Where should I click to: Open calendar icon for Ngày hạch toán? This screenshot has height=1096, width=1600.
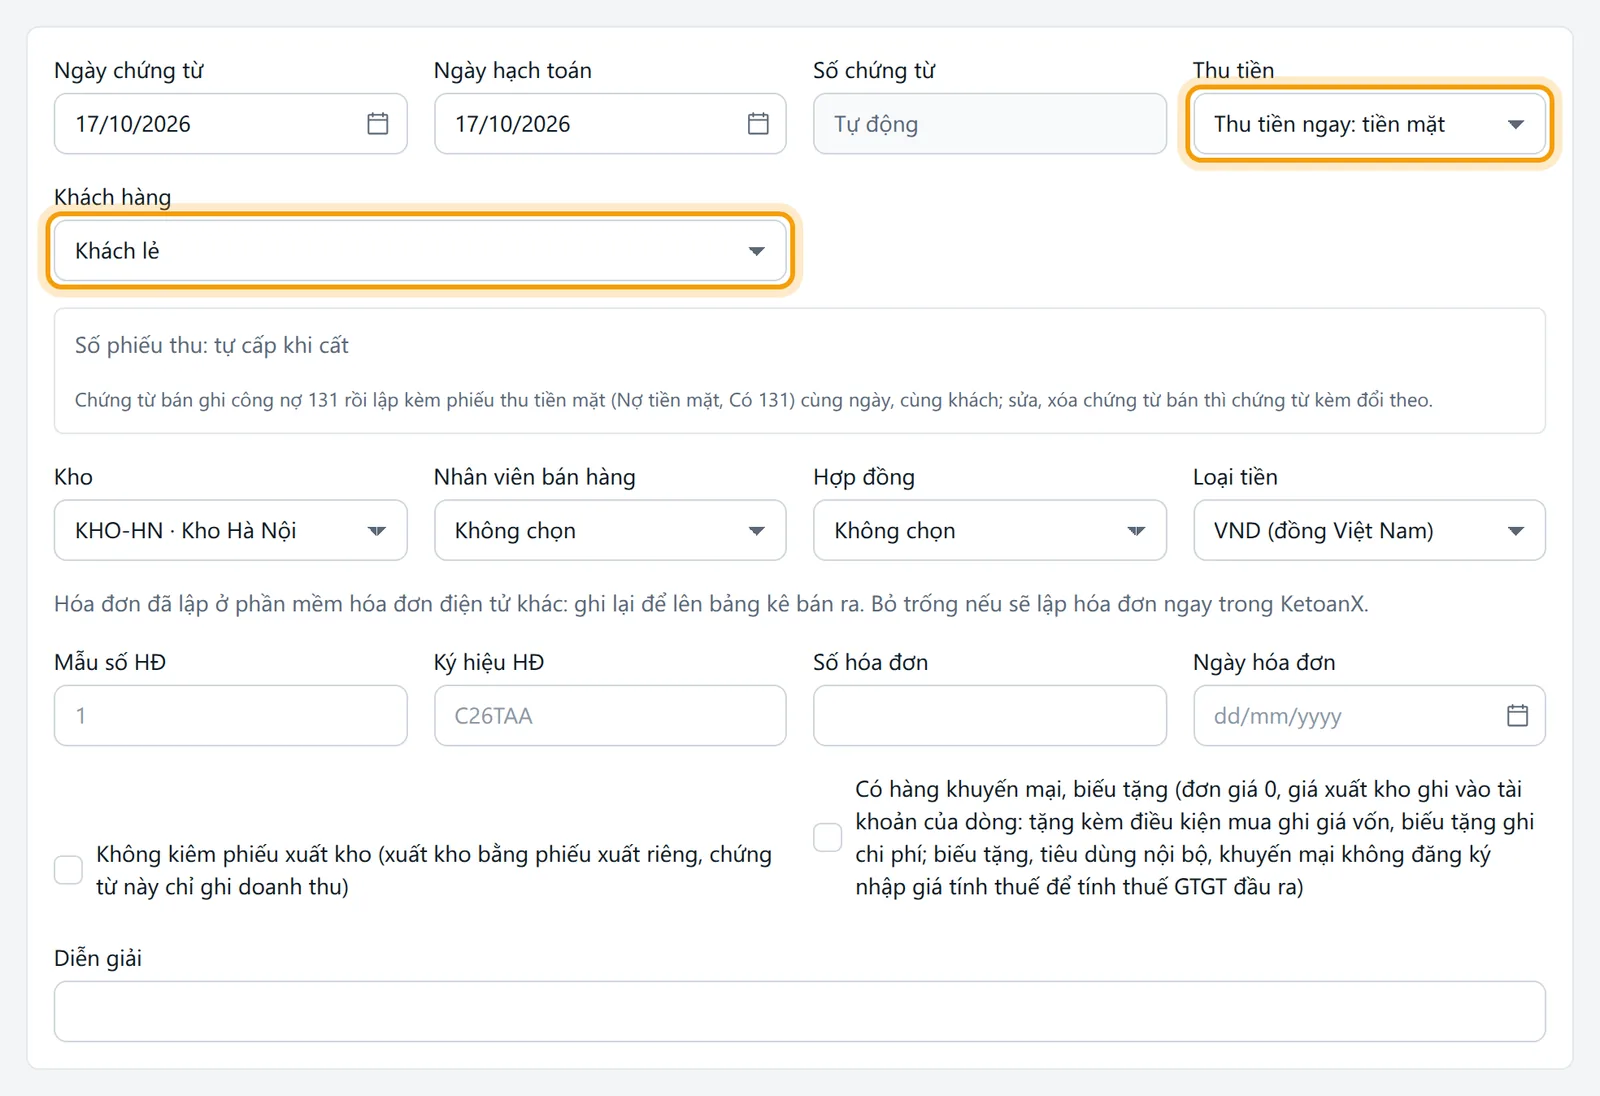pyautogui.click(x=758, y=124)
